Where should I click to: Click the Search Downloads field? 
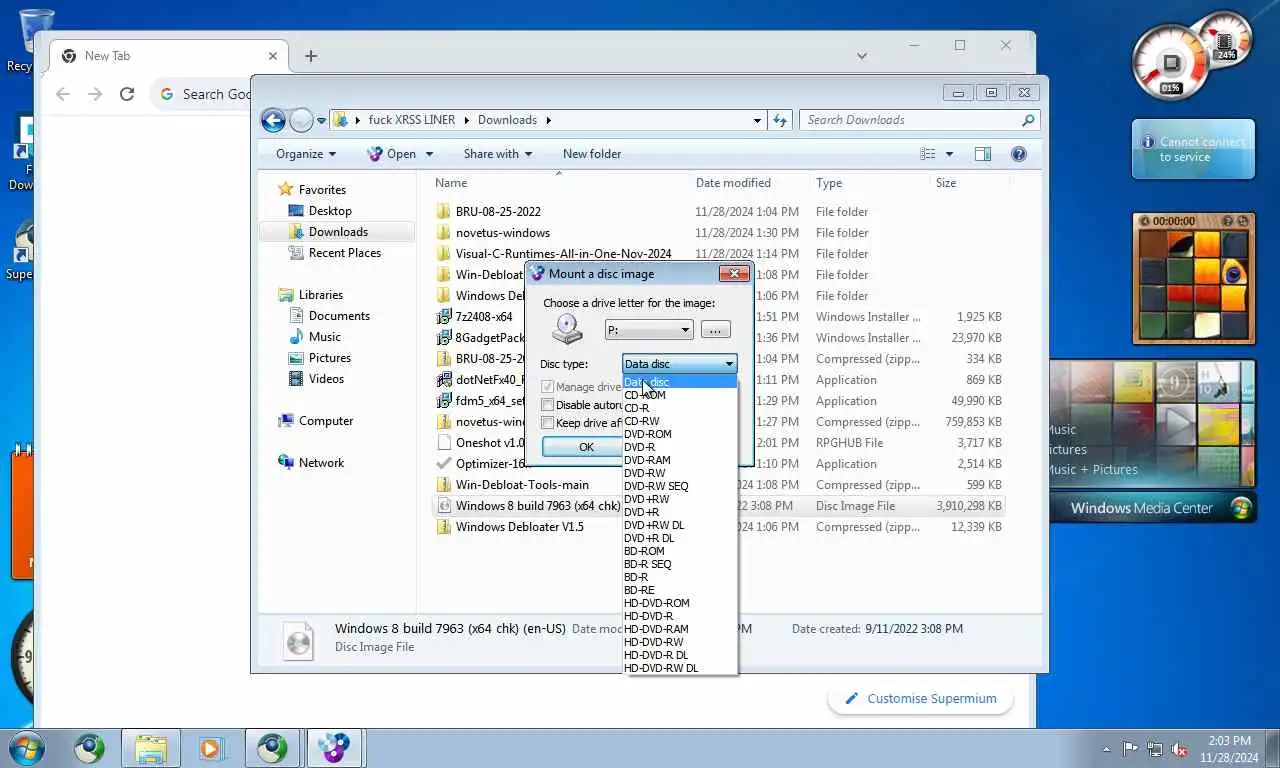pyautogui.click(x=911, y=120)
